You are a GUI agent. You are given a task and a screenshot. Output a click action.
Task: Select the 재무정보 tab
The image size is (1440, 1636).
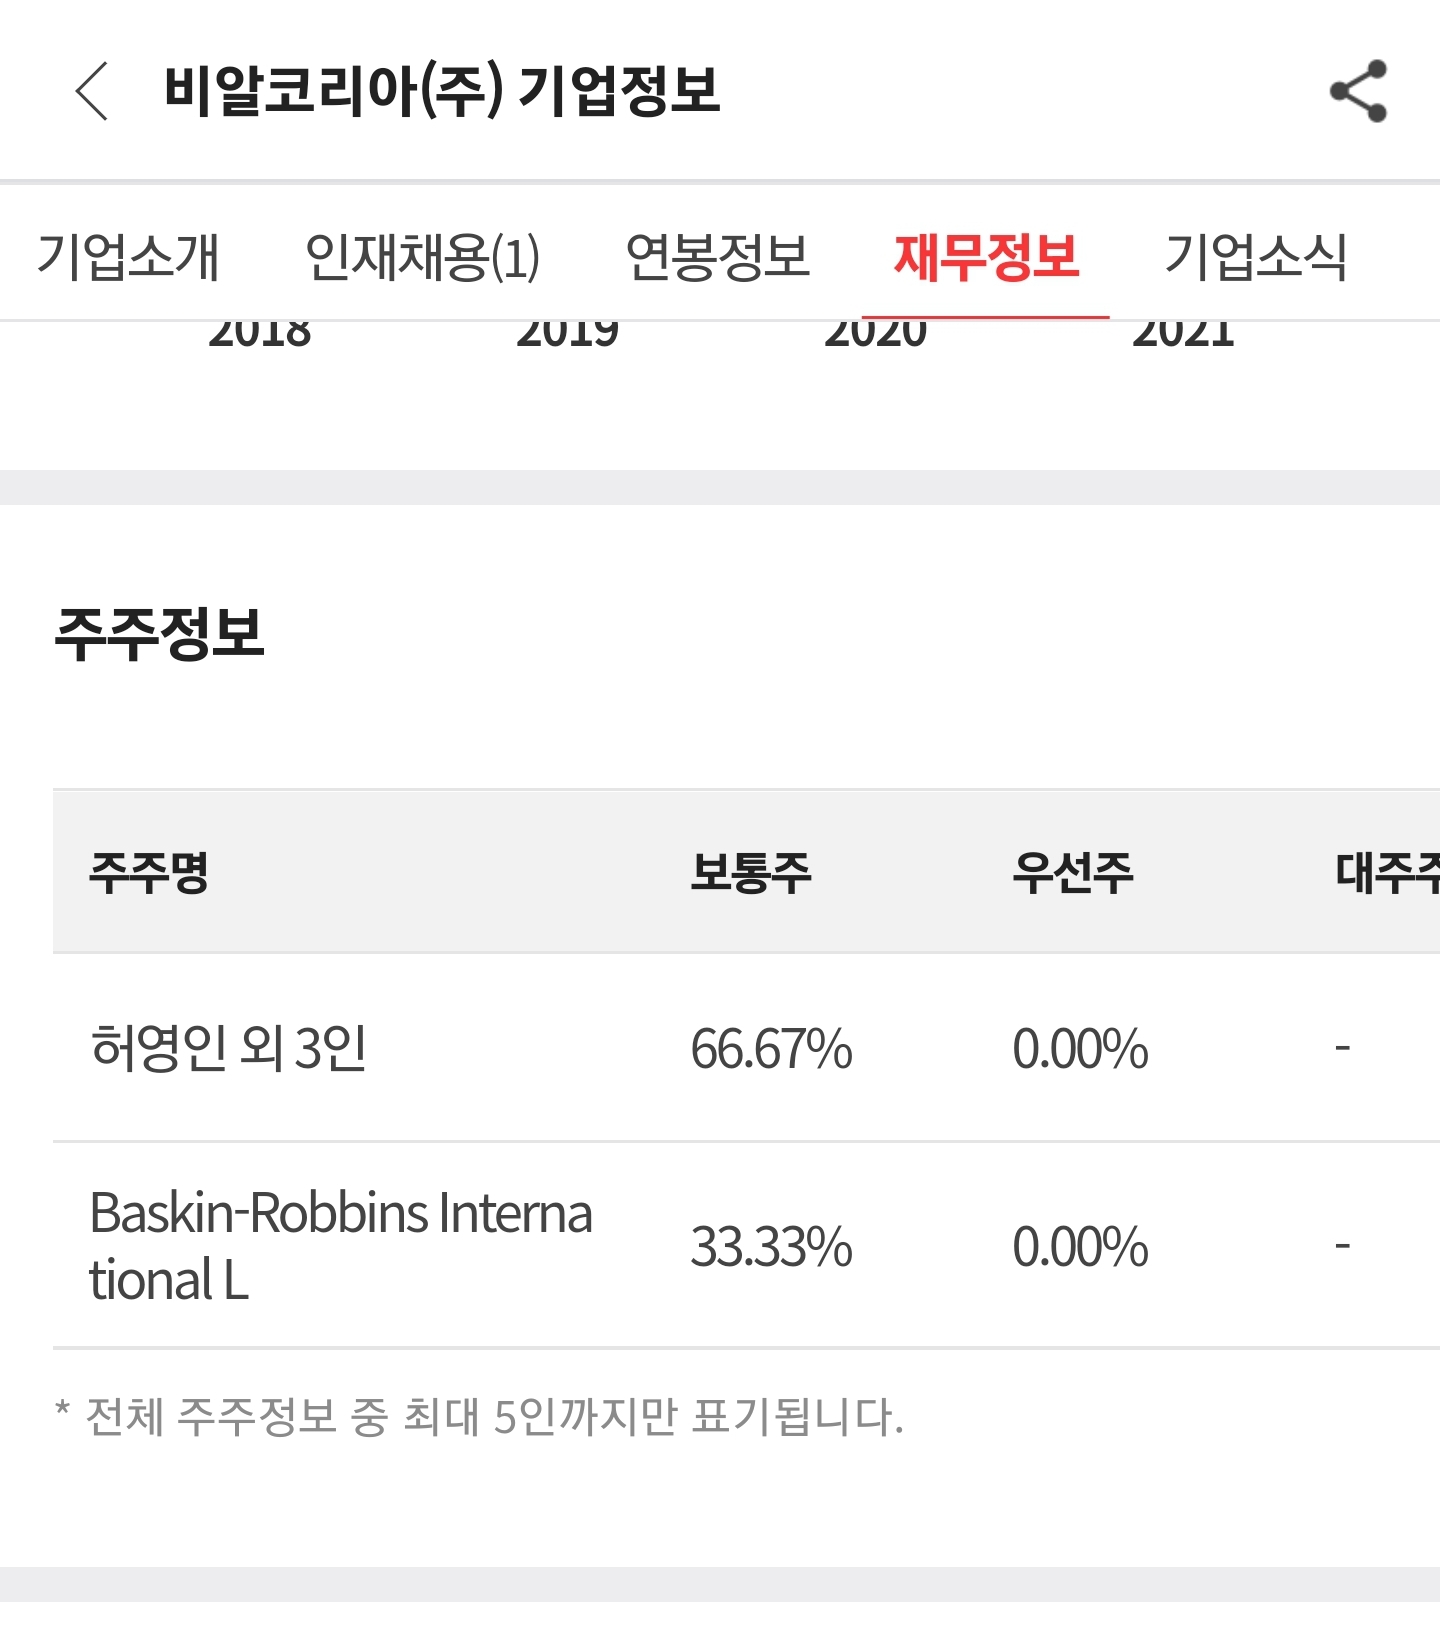pos(986,256)
